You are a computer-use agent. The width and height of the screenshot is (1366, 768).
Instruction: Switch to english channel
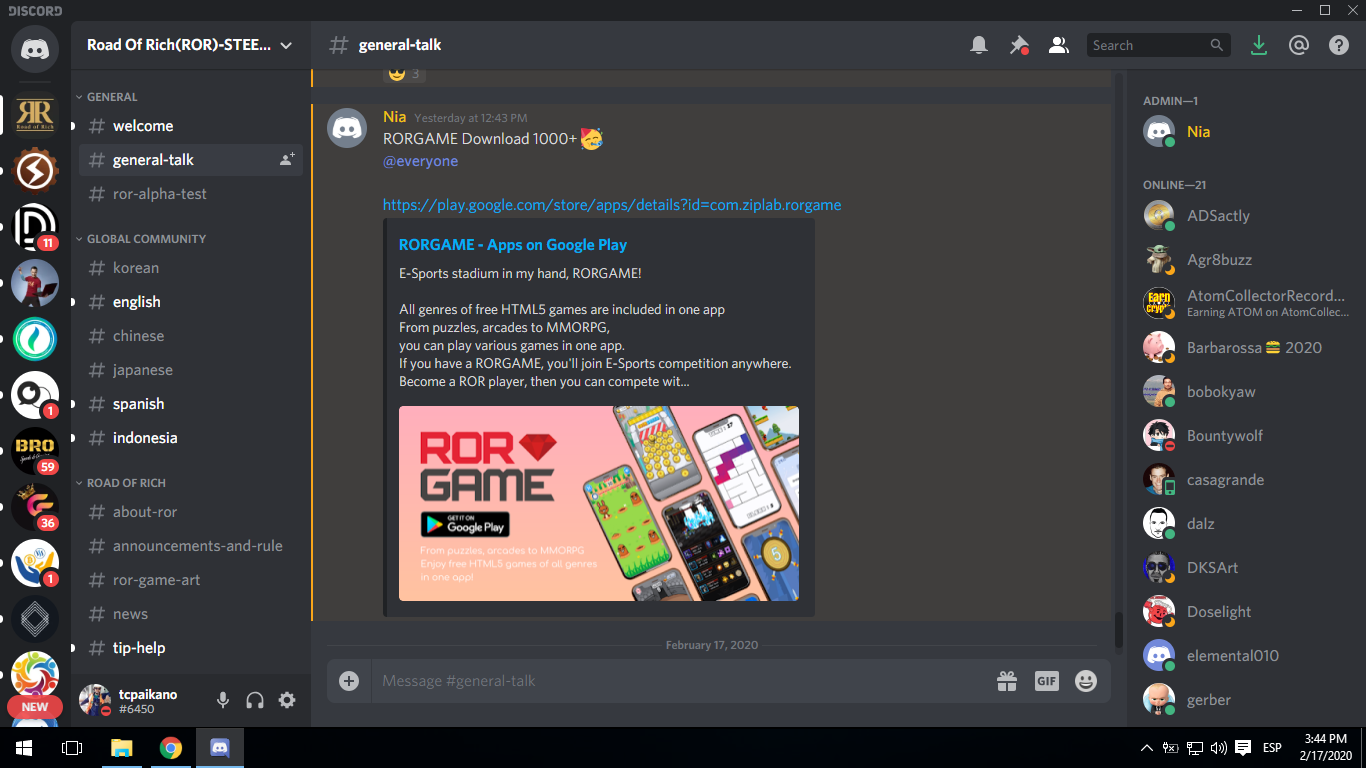pos(191,302)
